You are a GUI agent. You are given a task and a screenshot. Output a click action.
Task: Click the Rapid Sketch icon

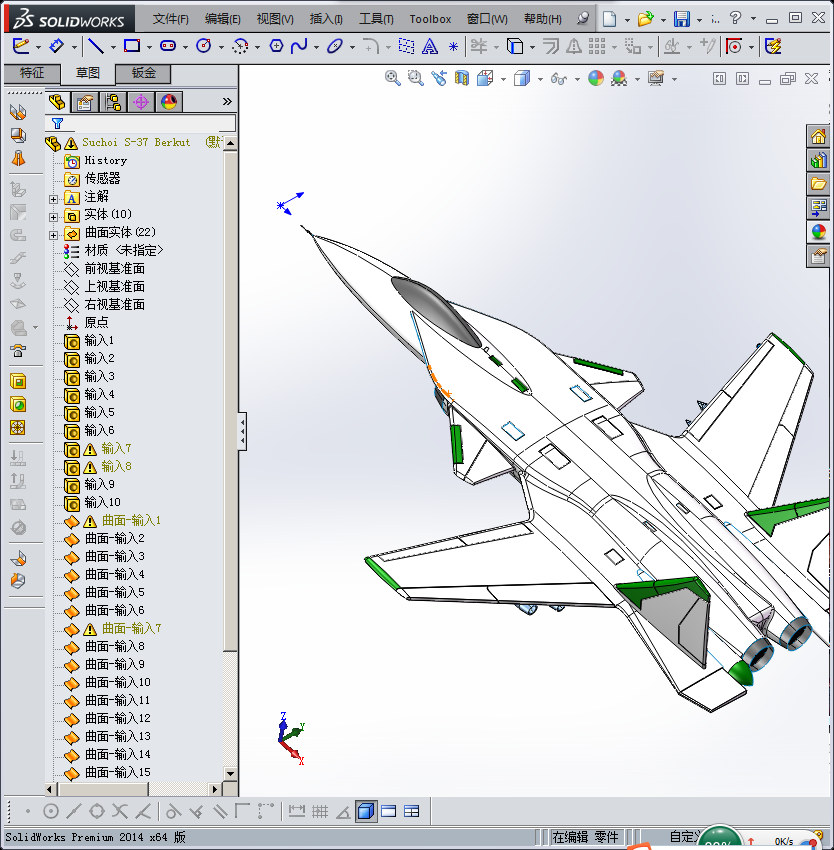coord(773,47)
